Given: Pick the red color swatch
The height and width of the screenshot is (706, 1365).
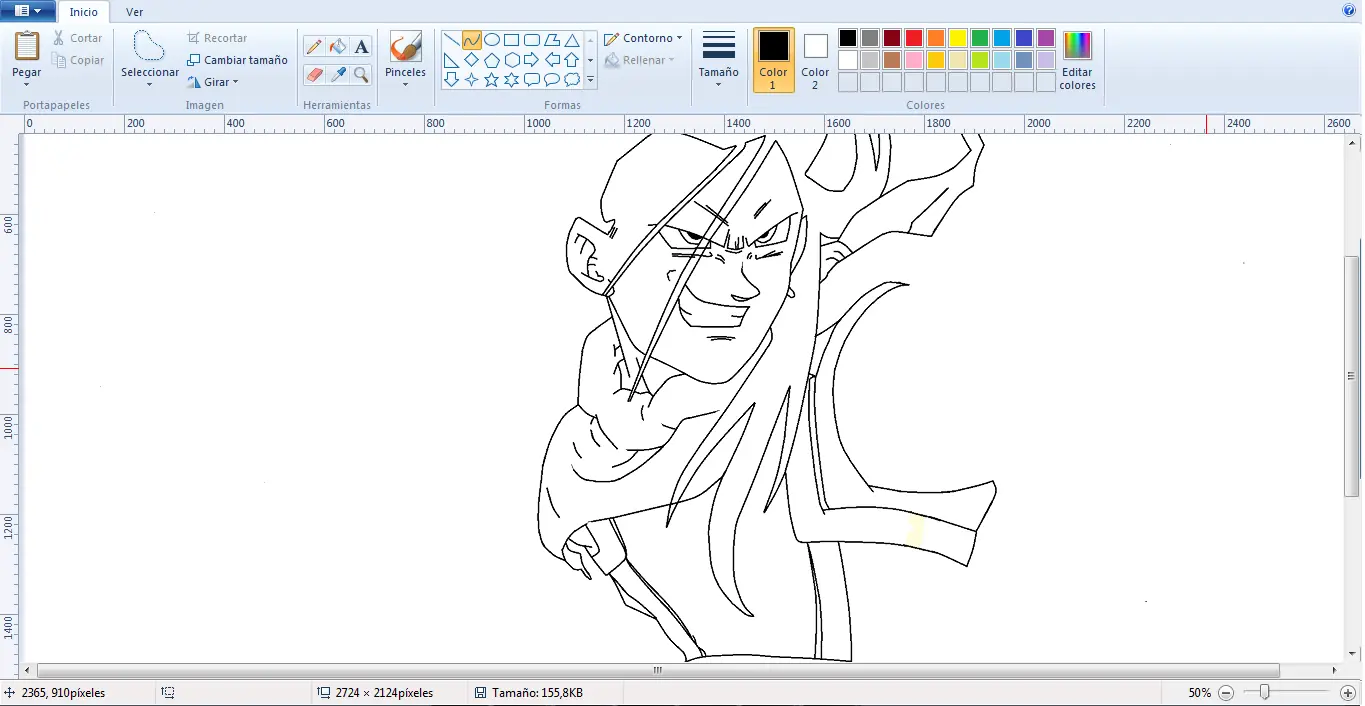Looking at the screenshot, I should [914, 38].
